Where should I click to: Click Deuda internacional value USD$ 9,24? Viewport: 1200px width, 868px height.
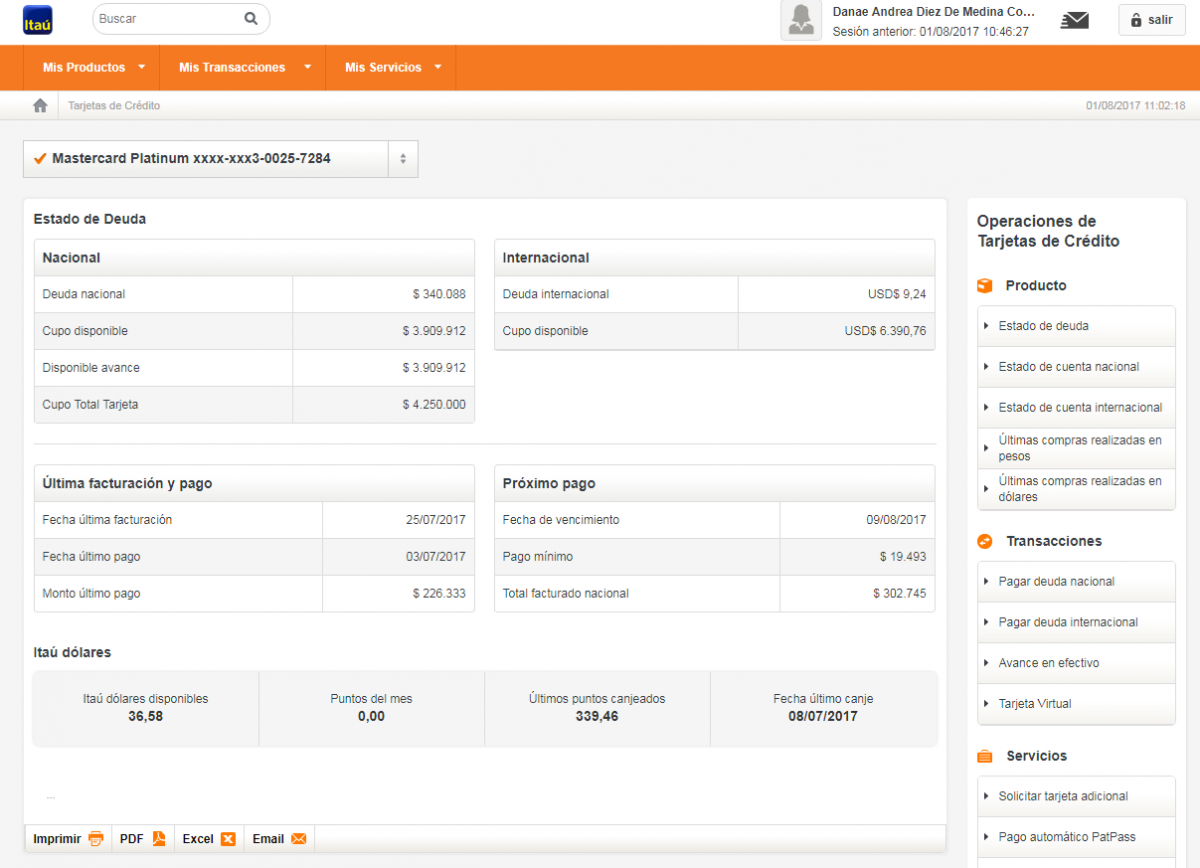coord(897,294)
